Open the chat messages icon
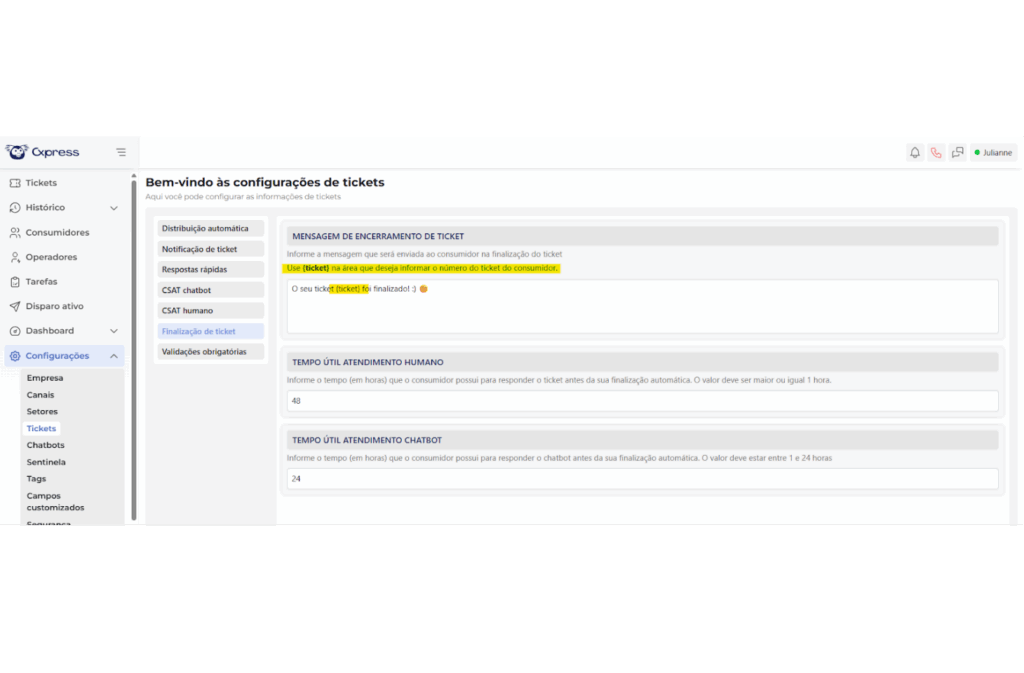The width and height of the screenshot is (1024, 673). (x=958, y=153)
